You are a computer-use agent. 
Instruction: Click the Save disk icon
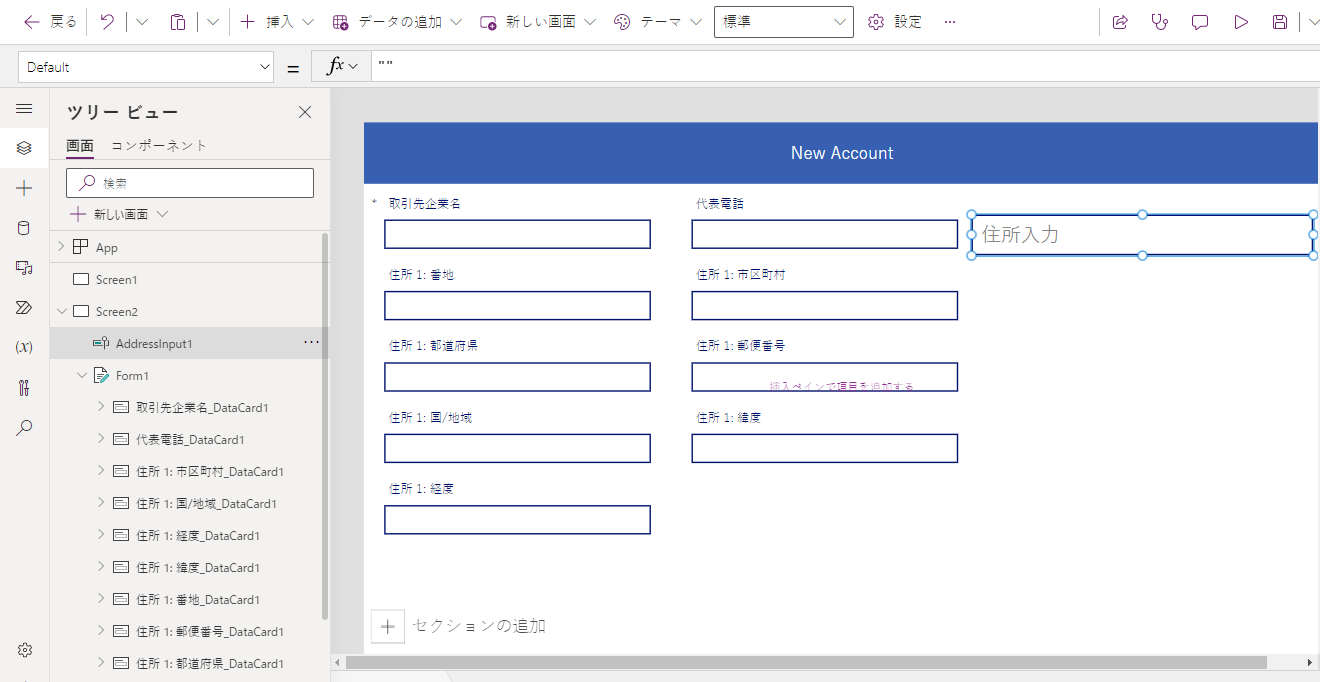pos(1280,22)
